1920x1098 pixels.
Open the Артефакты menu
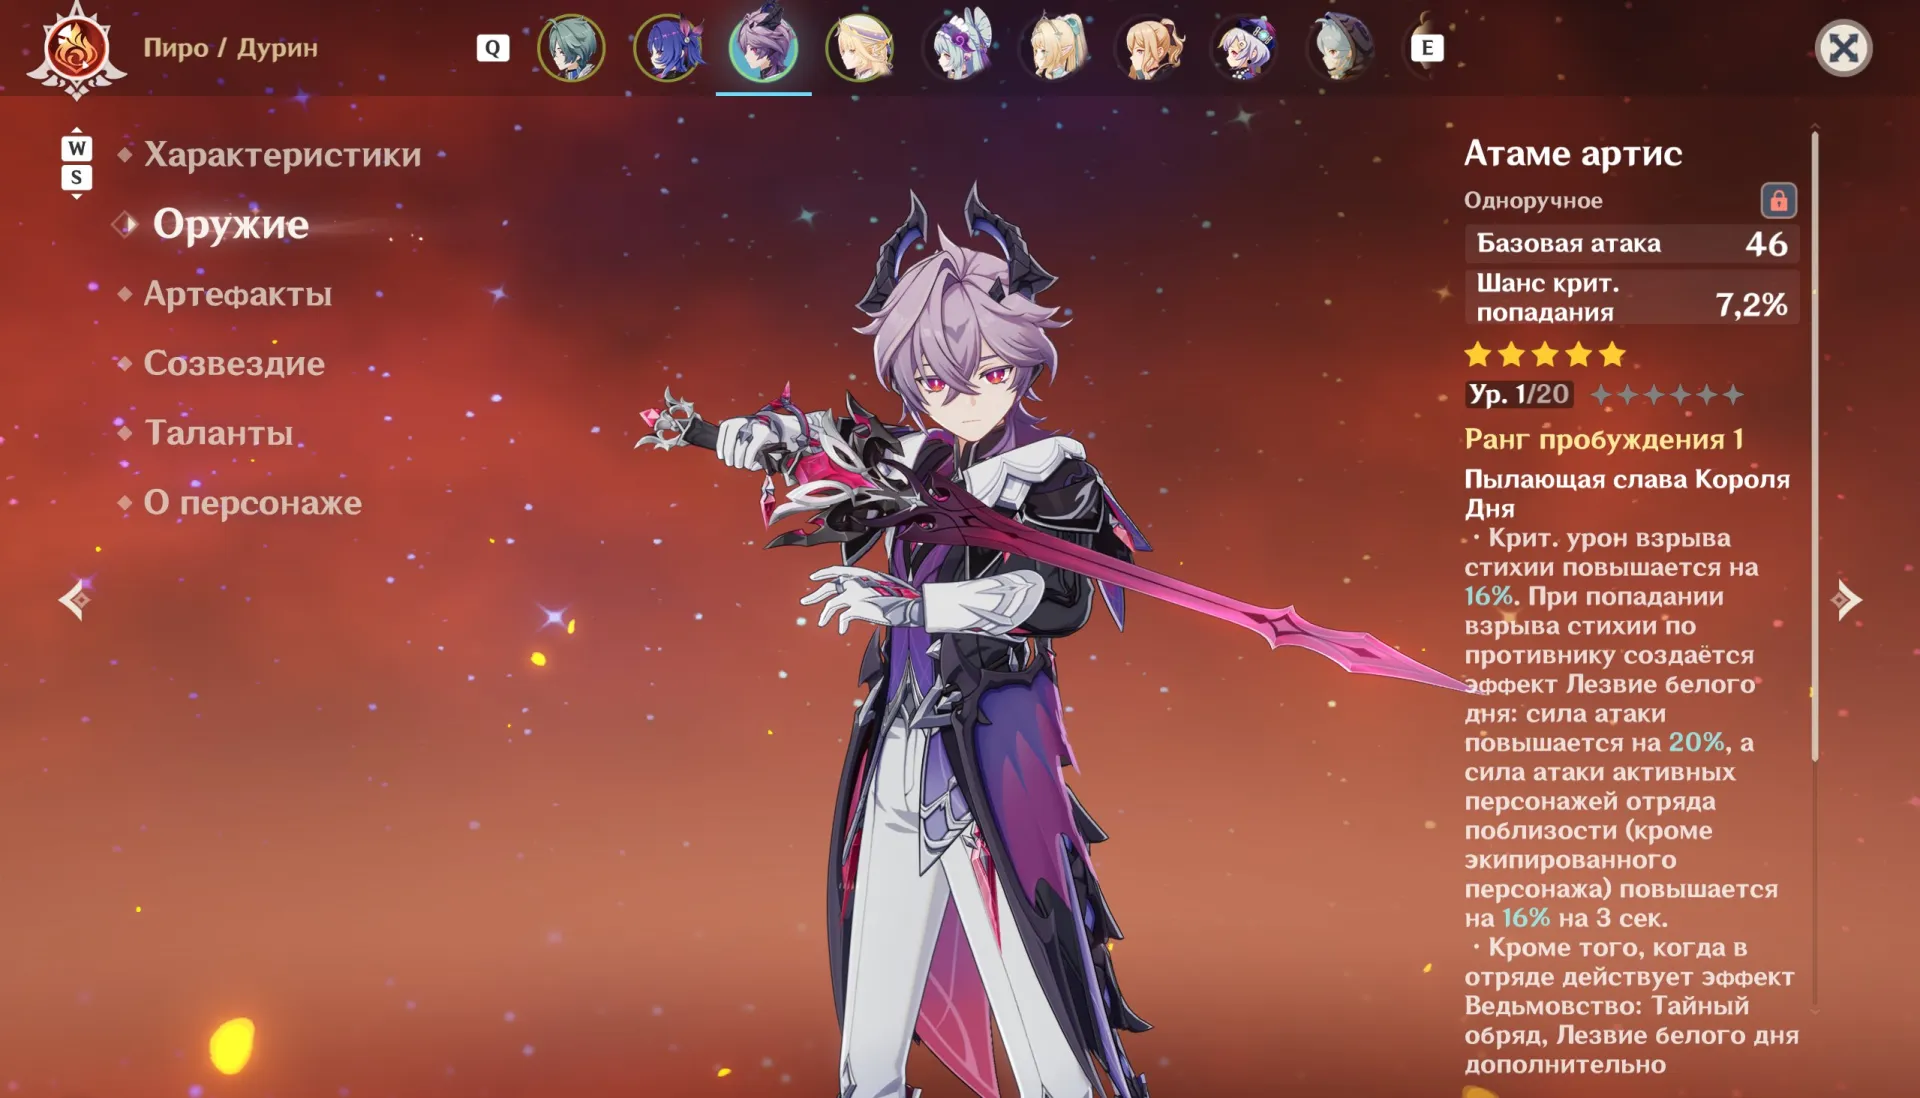237,294
